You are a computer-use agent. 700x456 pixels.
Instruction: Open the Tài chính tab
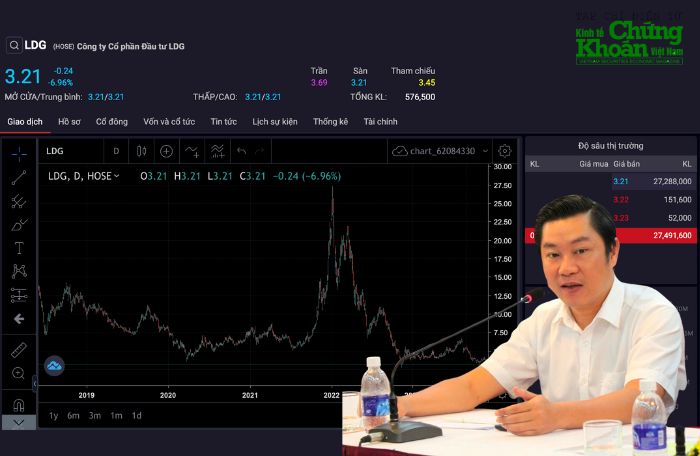point(380,121)
